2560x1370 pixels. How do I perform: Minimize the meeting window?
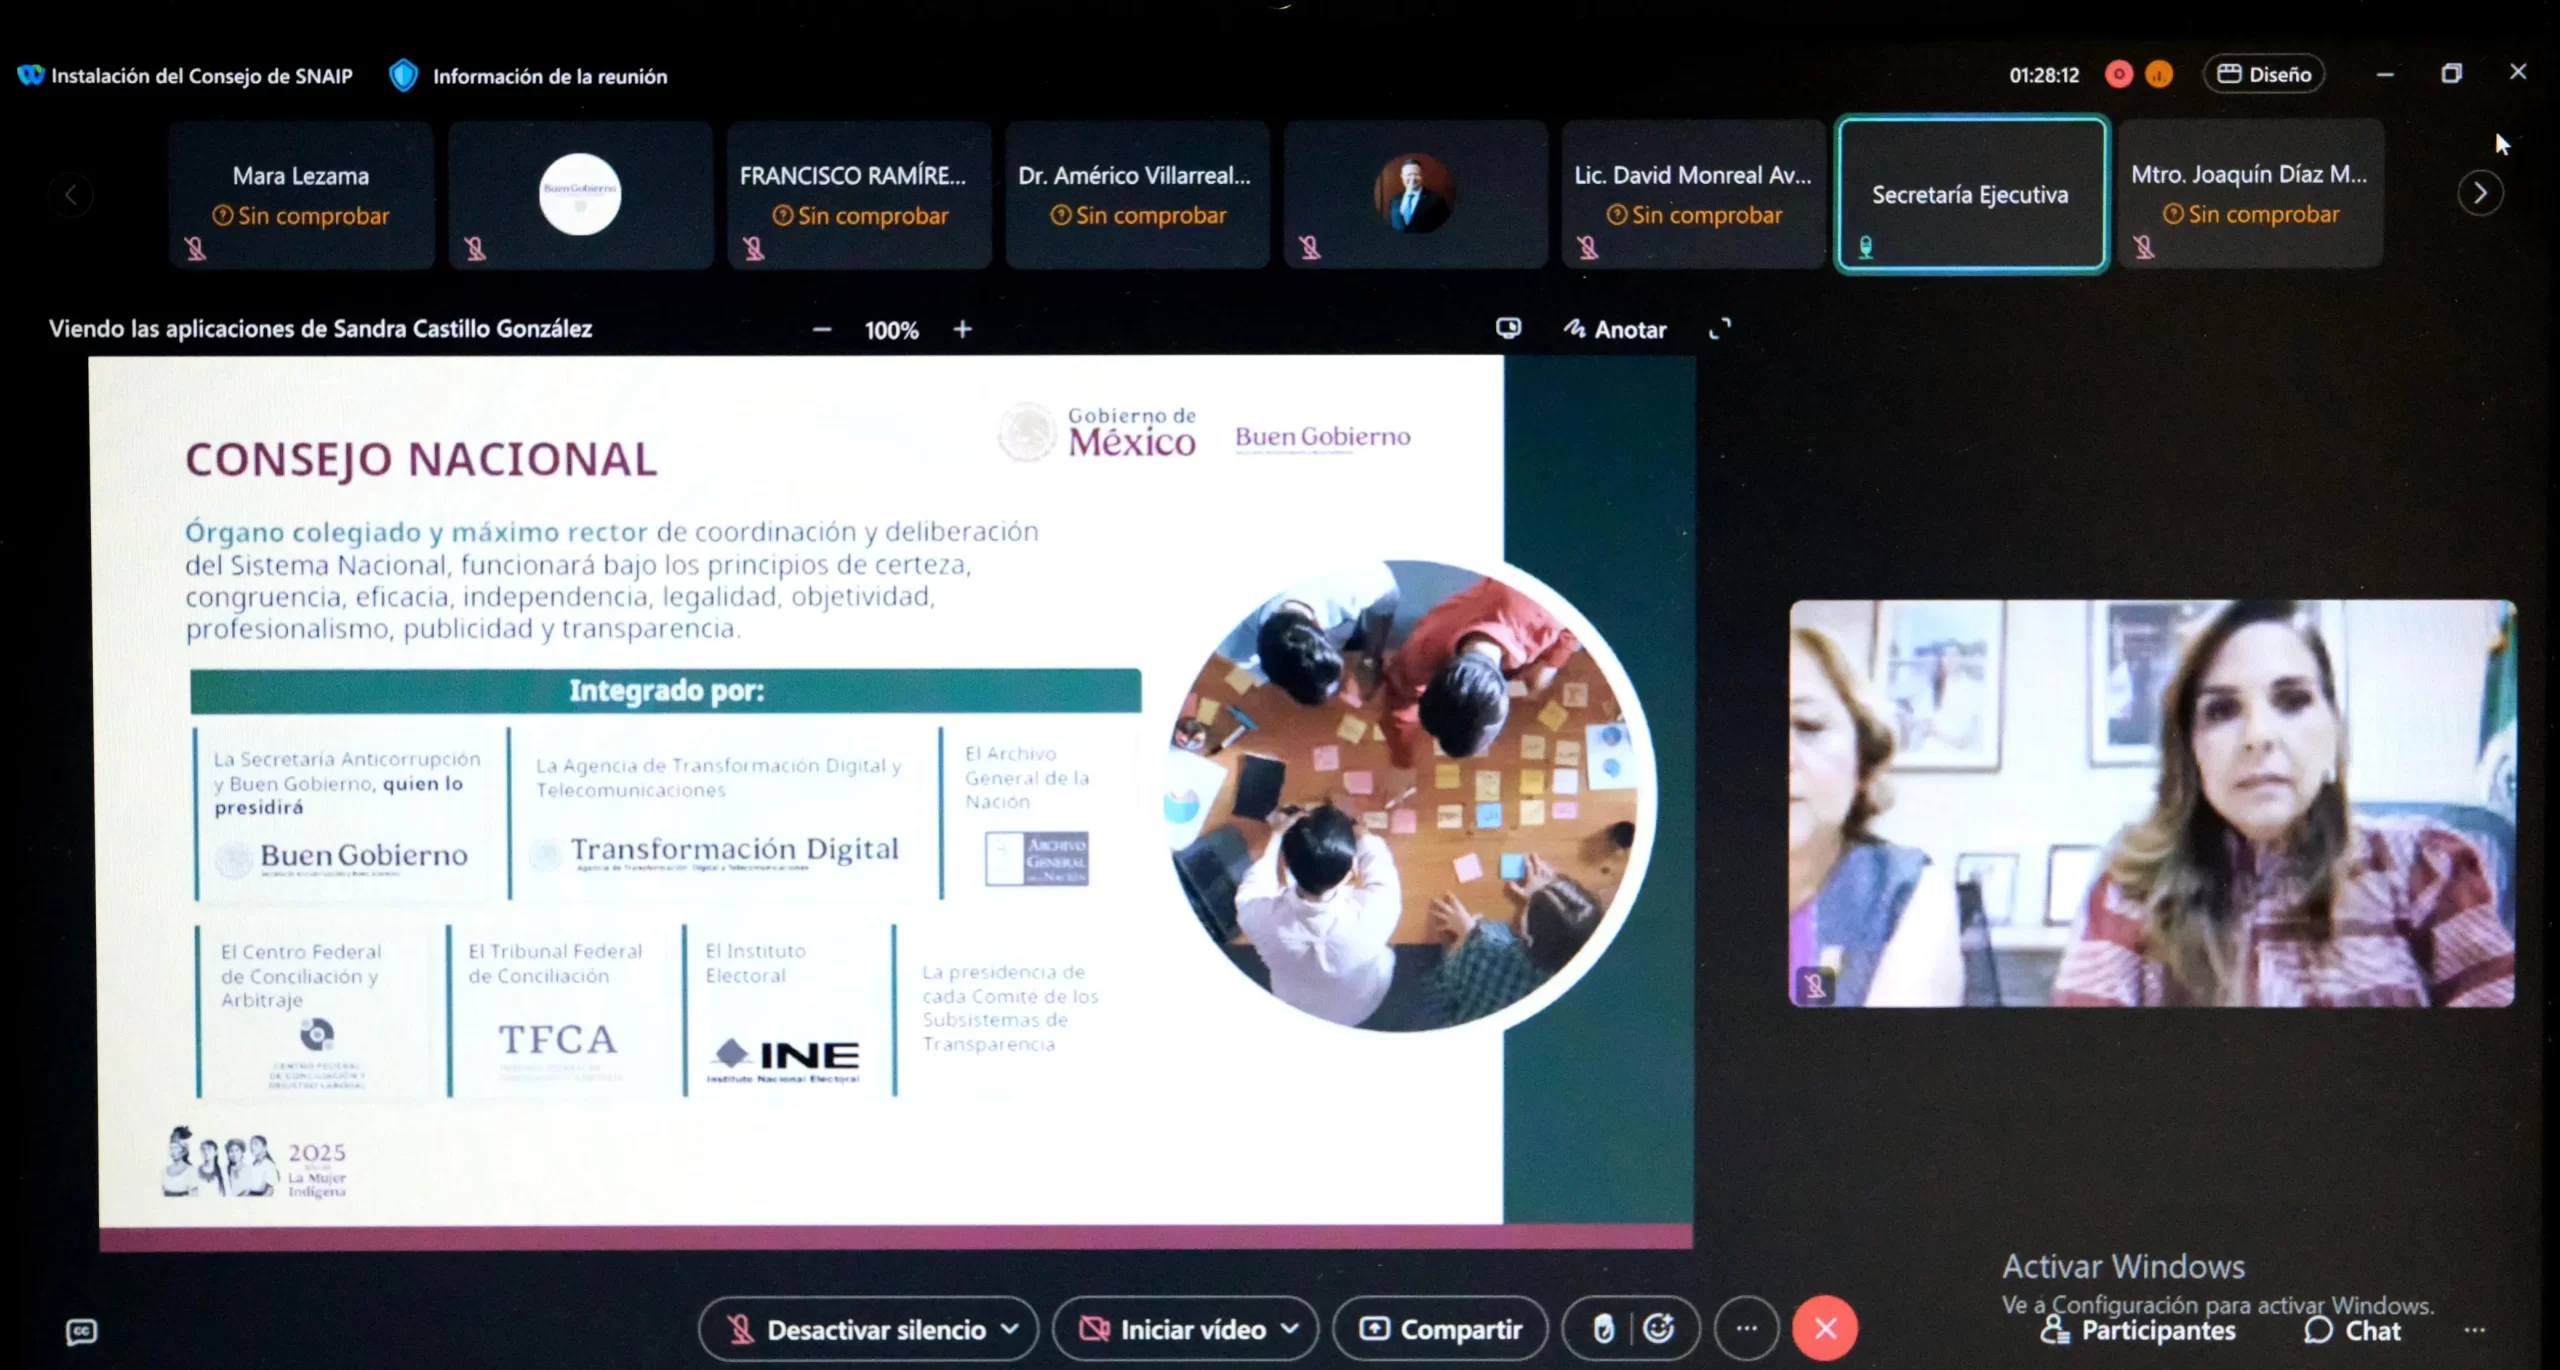point(2385,74)
